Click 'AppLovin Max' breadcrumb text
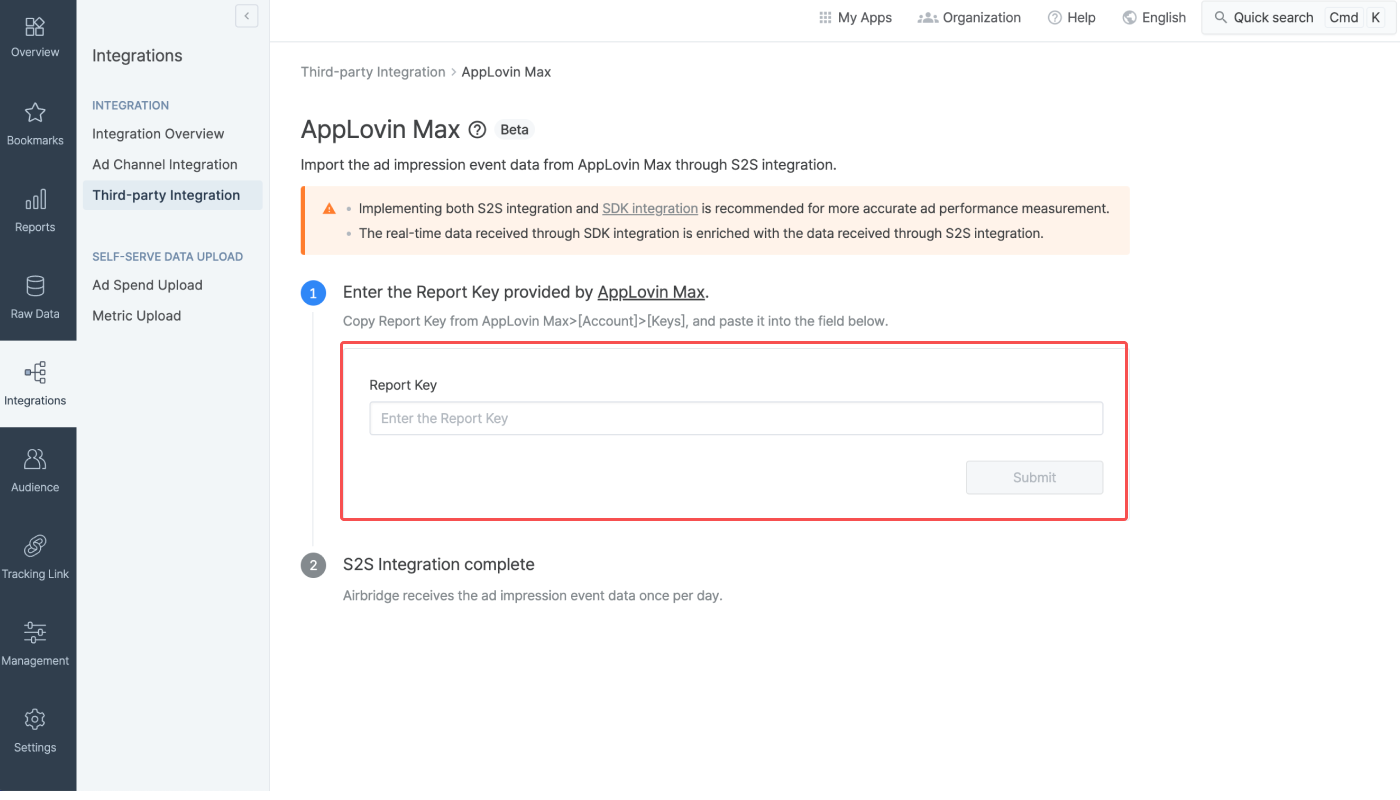Viewport: 1400px width, 800px height. (x=506, y=72)
